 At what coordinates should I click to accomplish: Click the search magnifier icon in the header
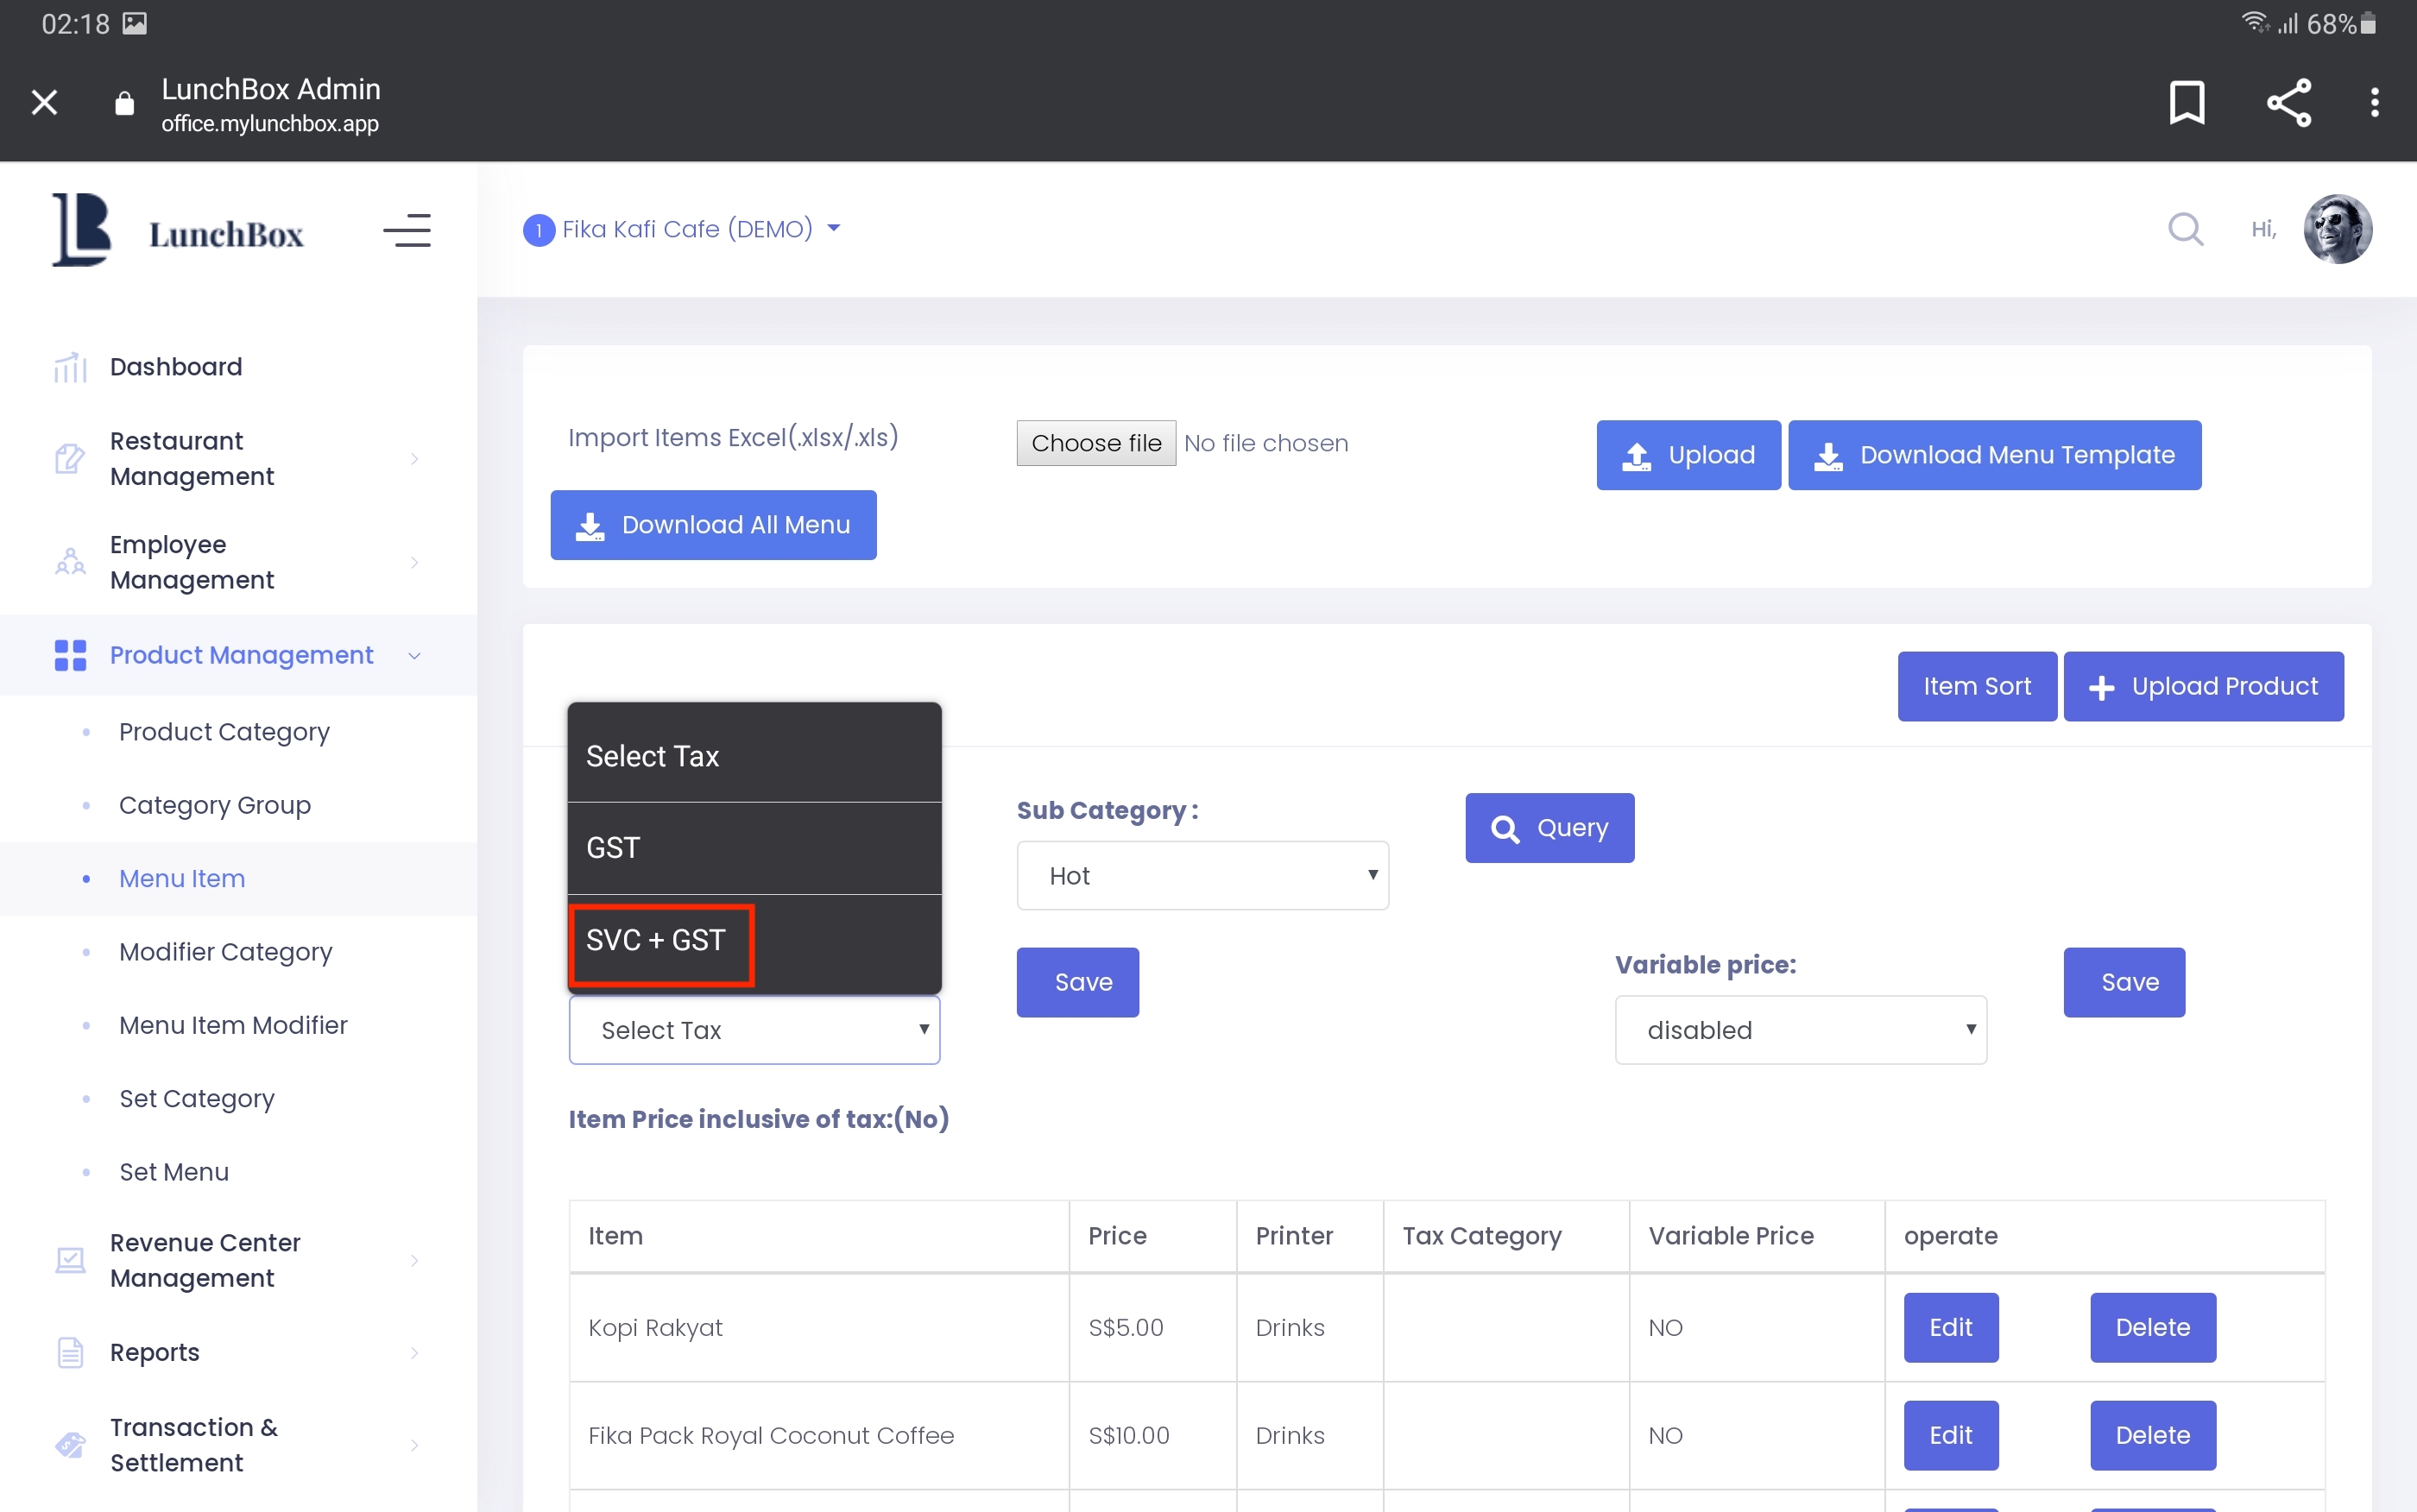(x=2185, y=229)
